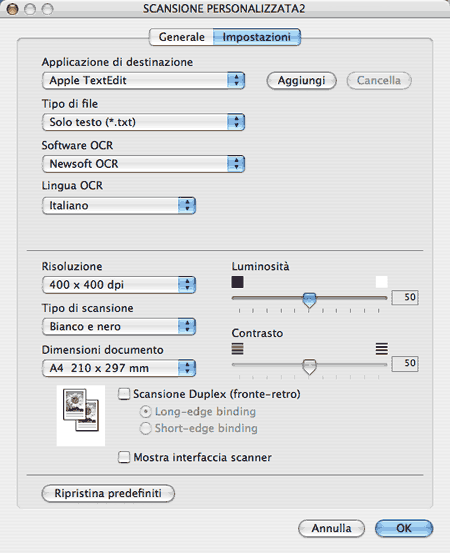Switch to the Generale tab
Image resolution: width=450 pixels, height=553 pixels.
pyautogui.click(x=181, y=37)
